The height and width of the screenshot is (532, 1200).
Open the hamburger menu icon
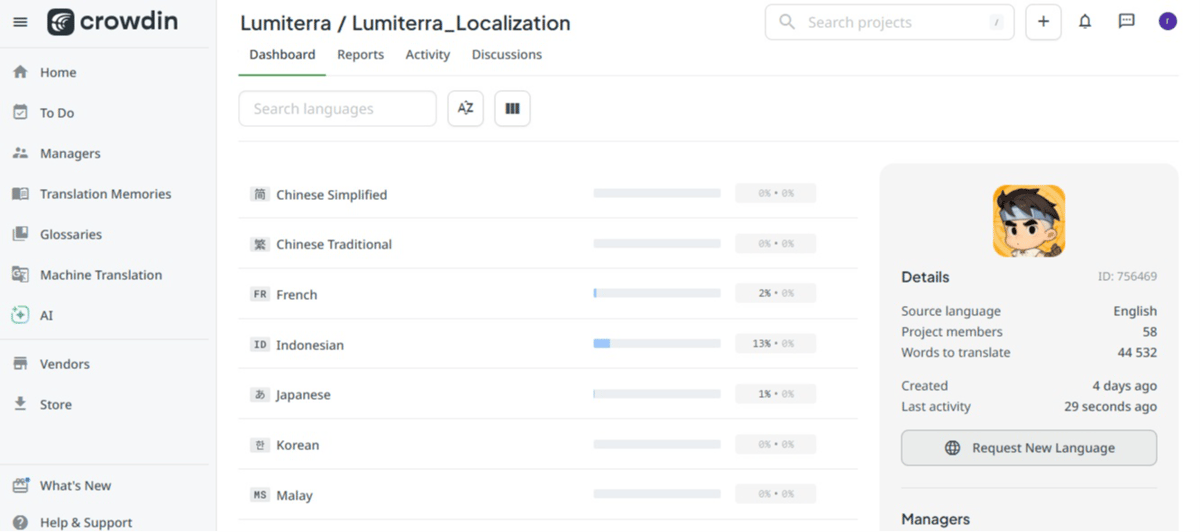pos(20,22)
